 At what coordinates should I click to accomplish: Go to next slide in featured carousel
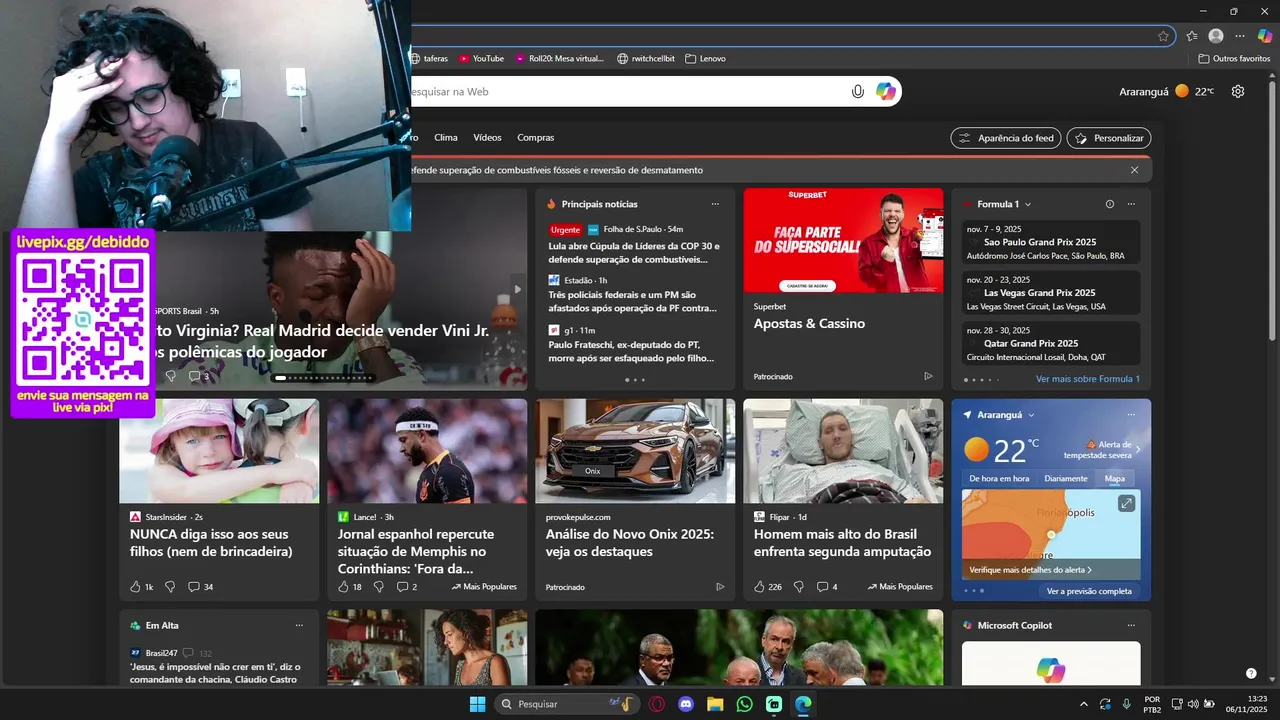coord(517,289)
